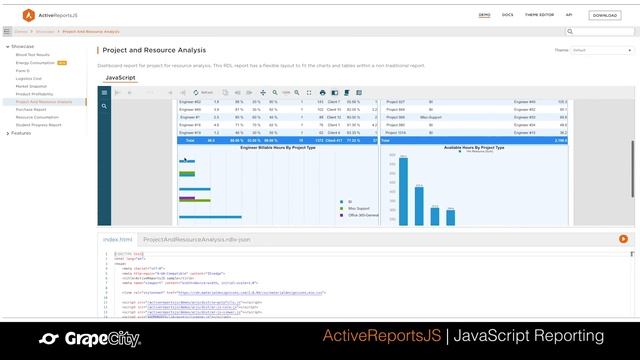The height and width of the screenshot is (360, 640).
Task: Click the zoom in magnifier icon
Action: click(297, 93)
